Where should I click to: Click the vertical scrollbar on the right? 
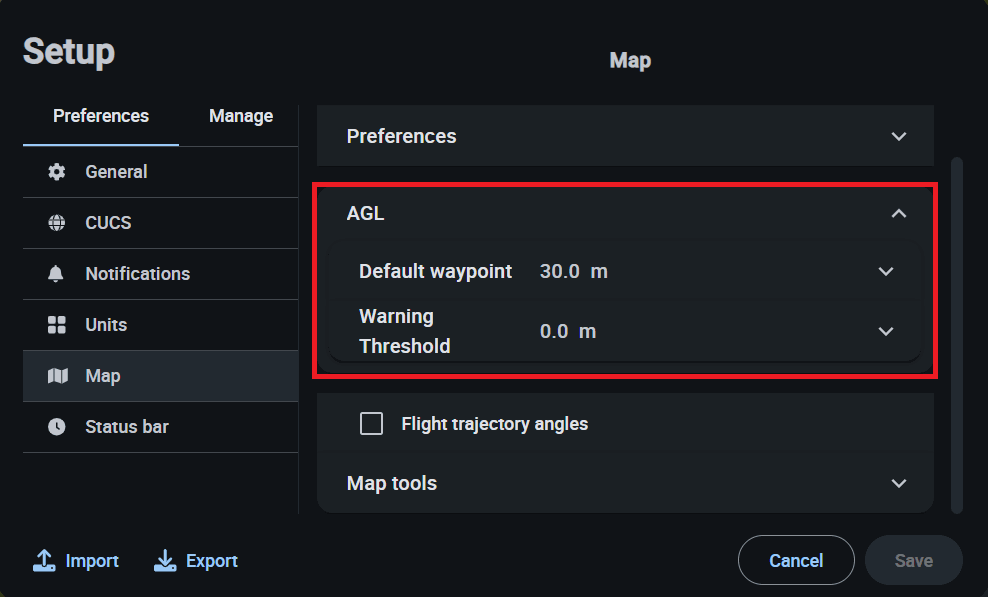957,330
